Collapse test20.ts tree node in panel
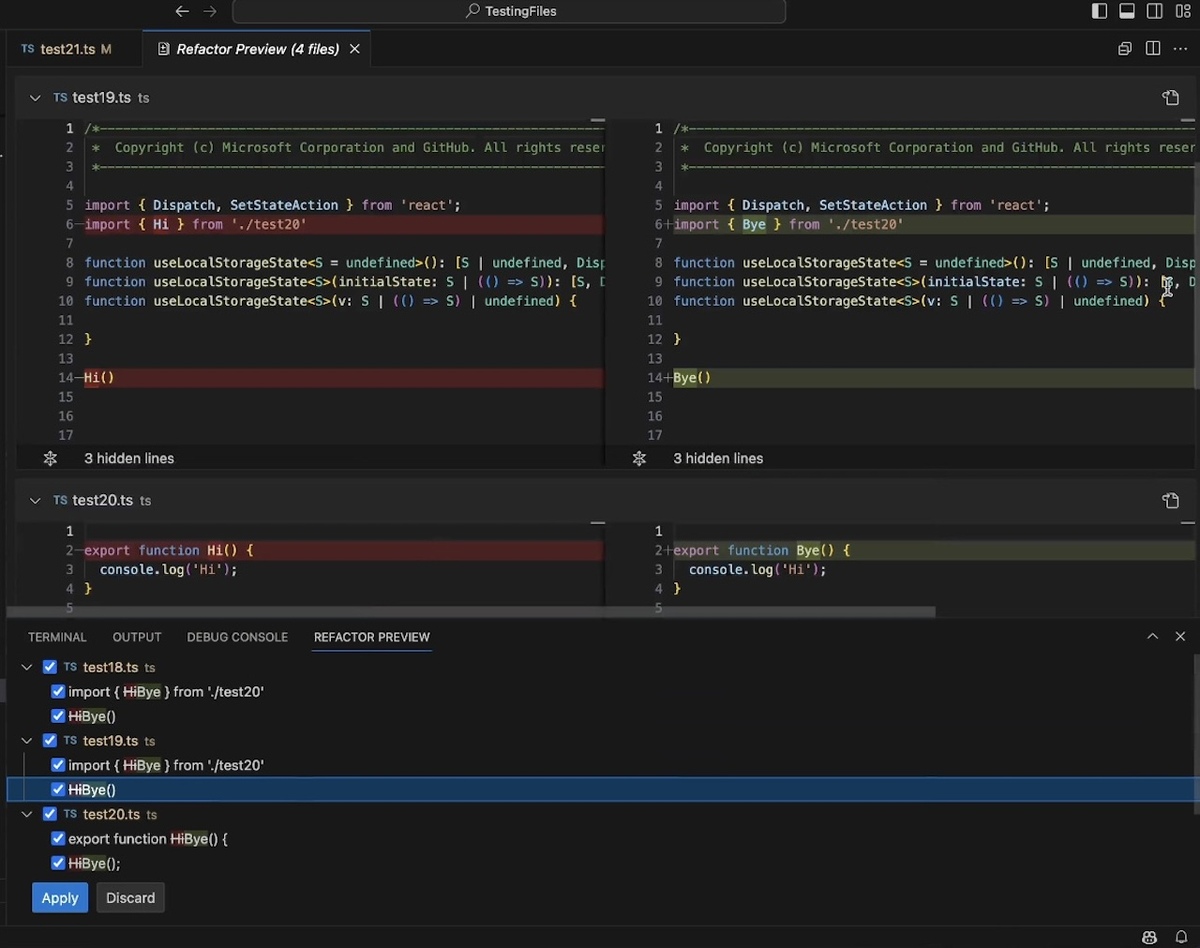The height and width of the screenshot is (948, 1200). point(27,814)
